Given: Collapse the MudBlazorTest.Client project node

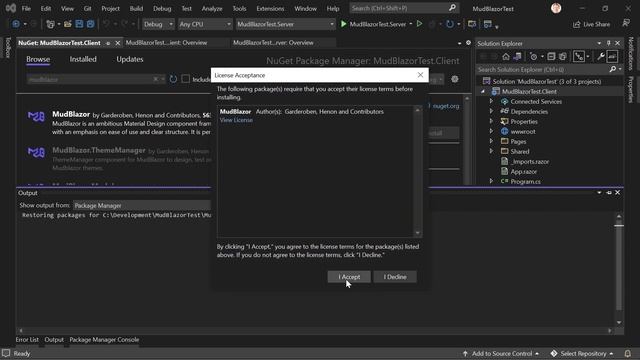Looking at the screenshot, I should point(483,91).
